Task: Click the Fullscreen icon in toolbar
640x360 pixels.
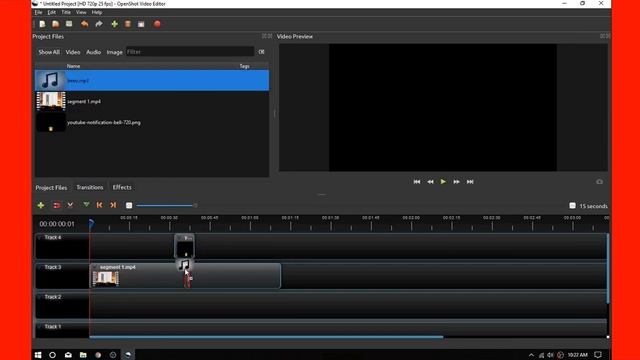Action: (141, 24)
